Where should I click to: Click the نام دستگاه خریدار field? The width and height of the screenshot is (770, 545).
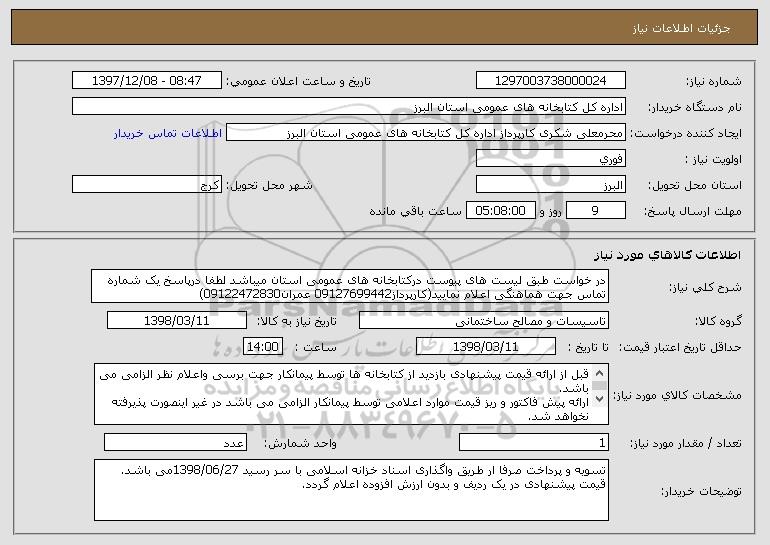[x=349, y=107]
